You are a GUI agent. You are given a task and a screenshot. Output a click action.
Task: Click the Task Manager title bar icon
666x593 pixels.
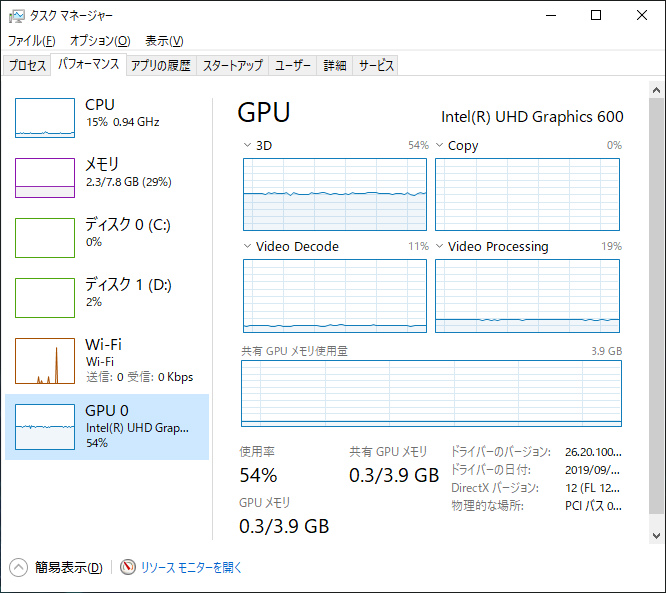[x=17, y=16]
